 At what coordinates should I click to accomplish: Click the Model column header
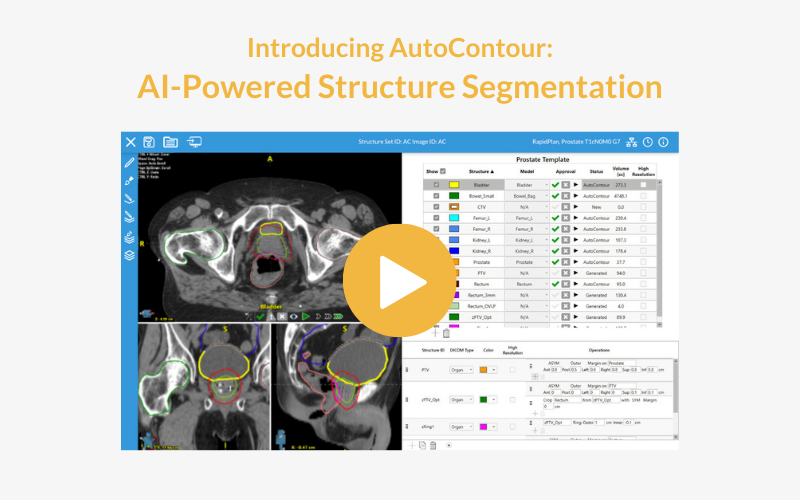527,171
